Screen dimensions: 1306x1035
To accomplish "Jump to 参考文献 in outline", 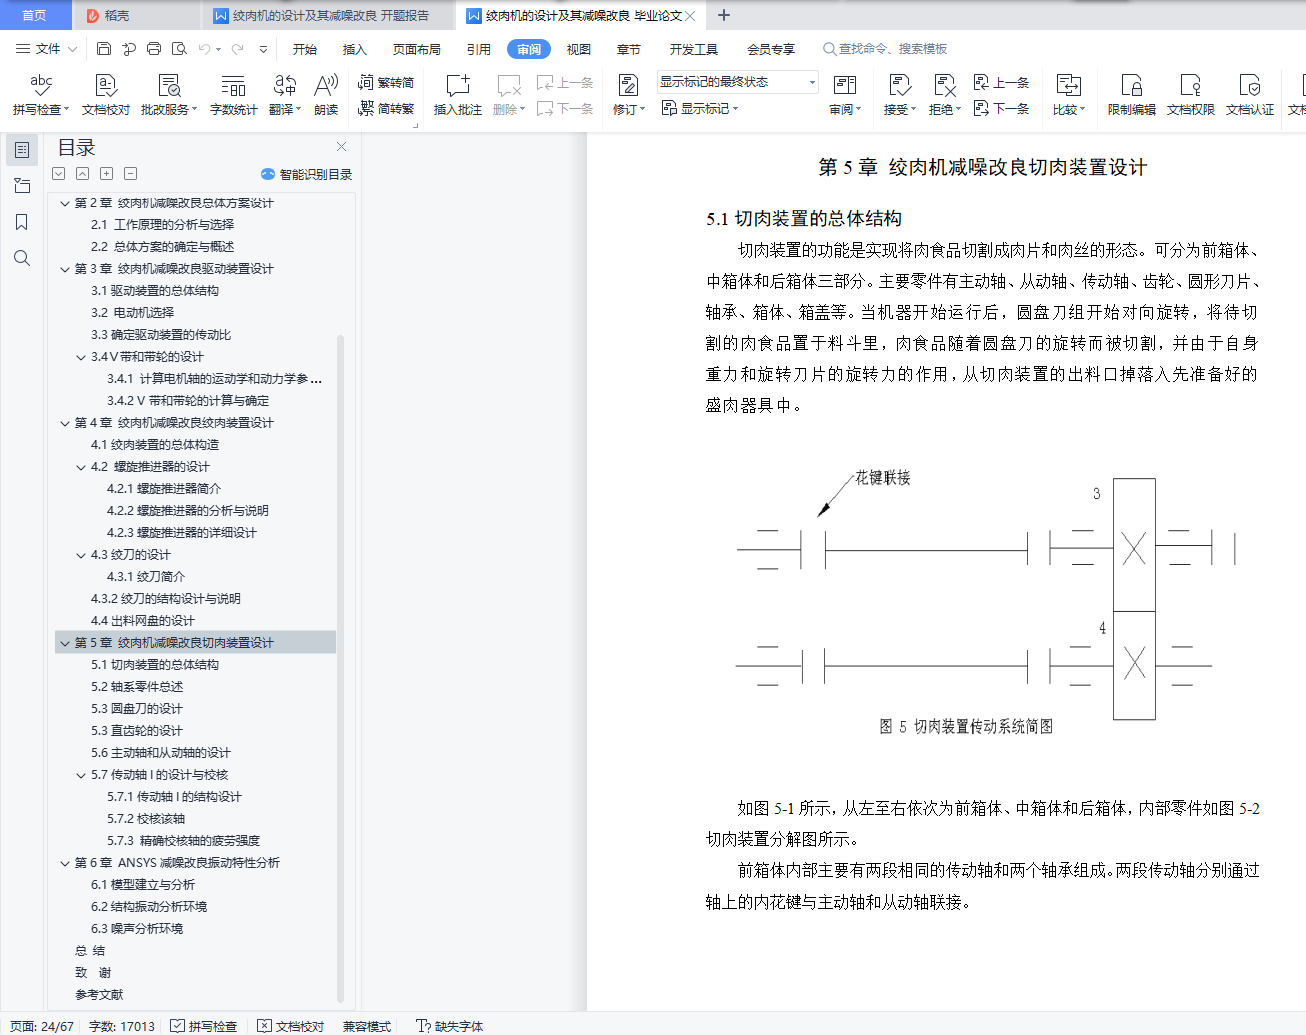I will (99, 995).
